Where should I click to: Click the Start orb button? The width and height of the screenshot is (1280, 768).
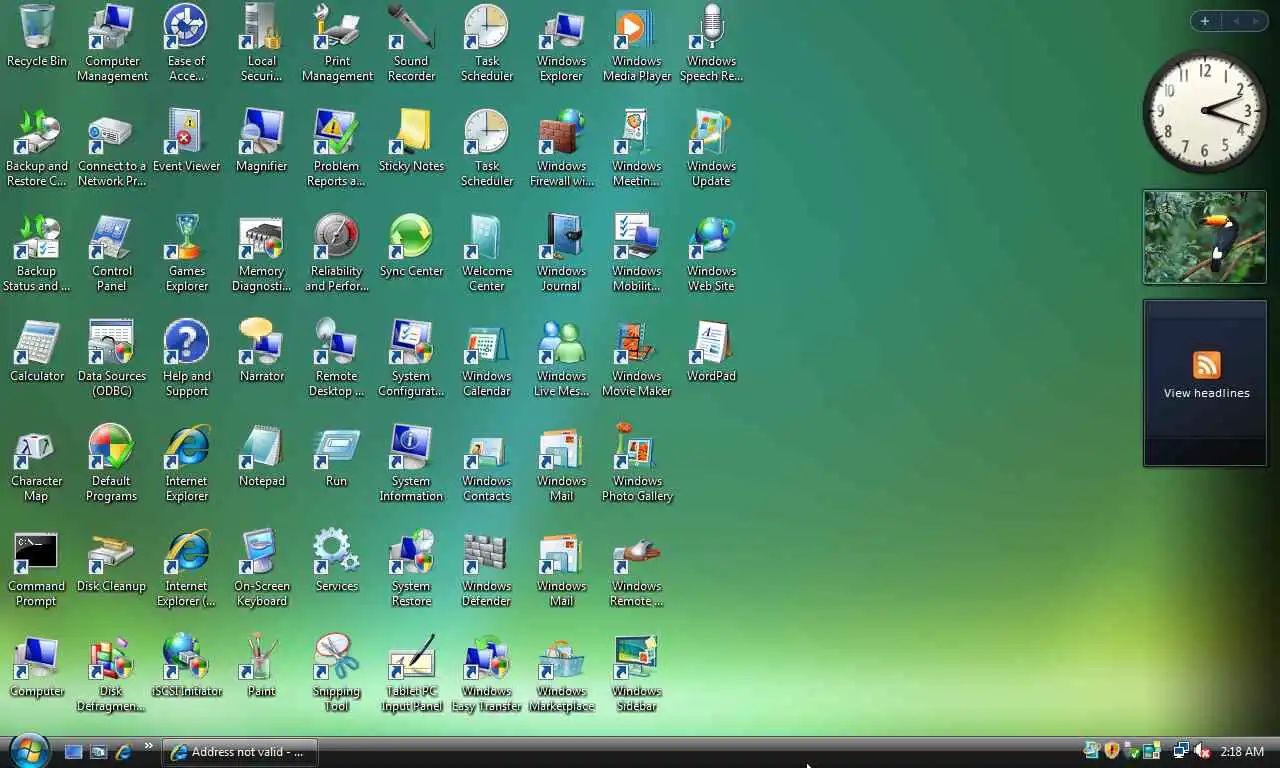tap(29, 750)
